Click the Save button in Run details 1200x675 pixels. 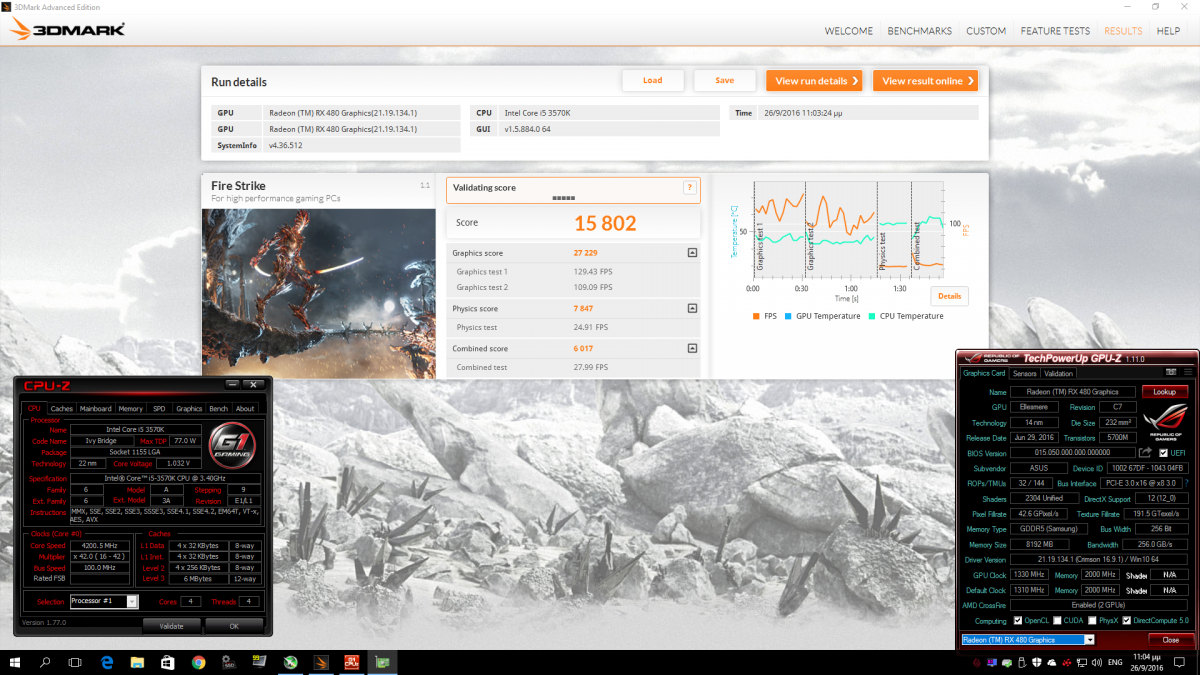(725, 81)
